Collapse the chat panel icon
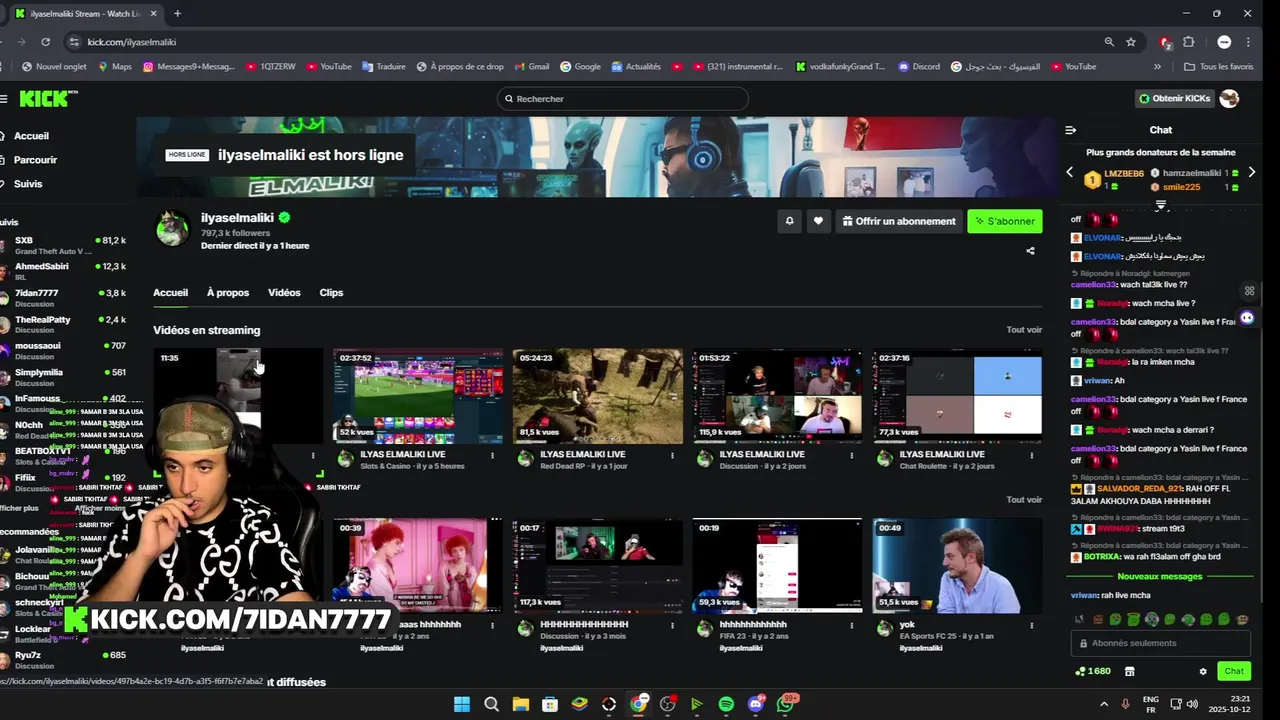Viewport: 1280px width, 720px height. click(1070, 130)
